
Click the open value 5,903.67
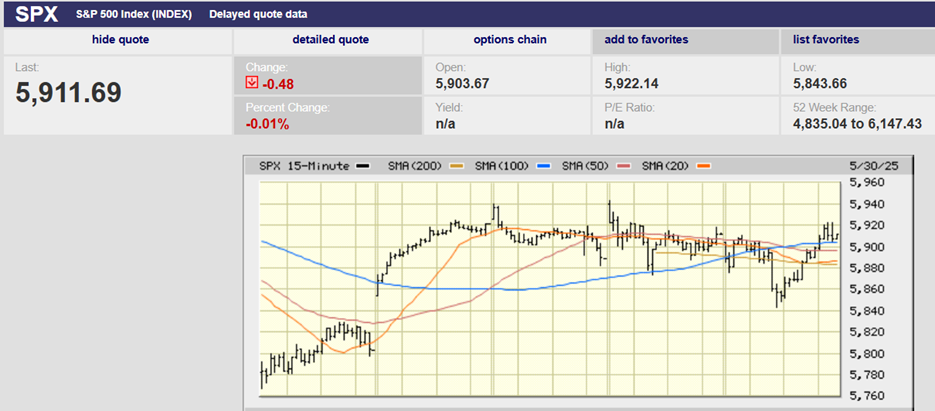point(462,84)
